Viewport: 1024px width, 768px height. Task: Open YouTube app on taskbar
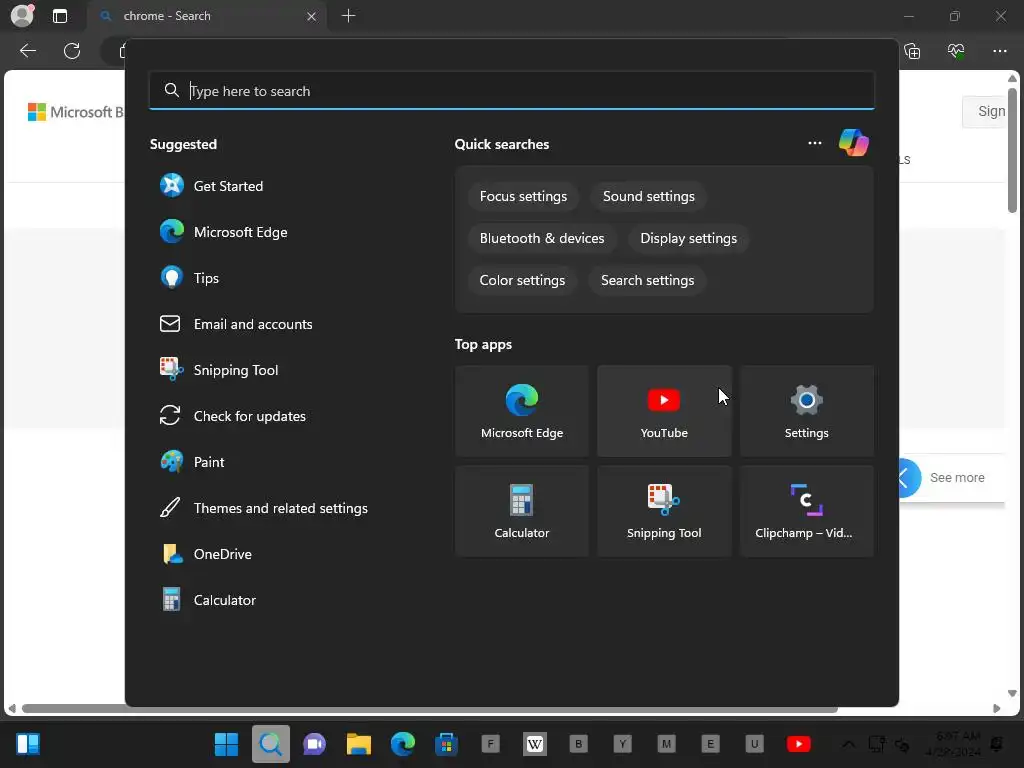coord(799,744)
